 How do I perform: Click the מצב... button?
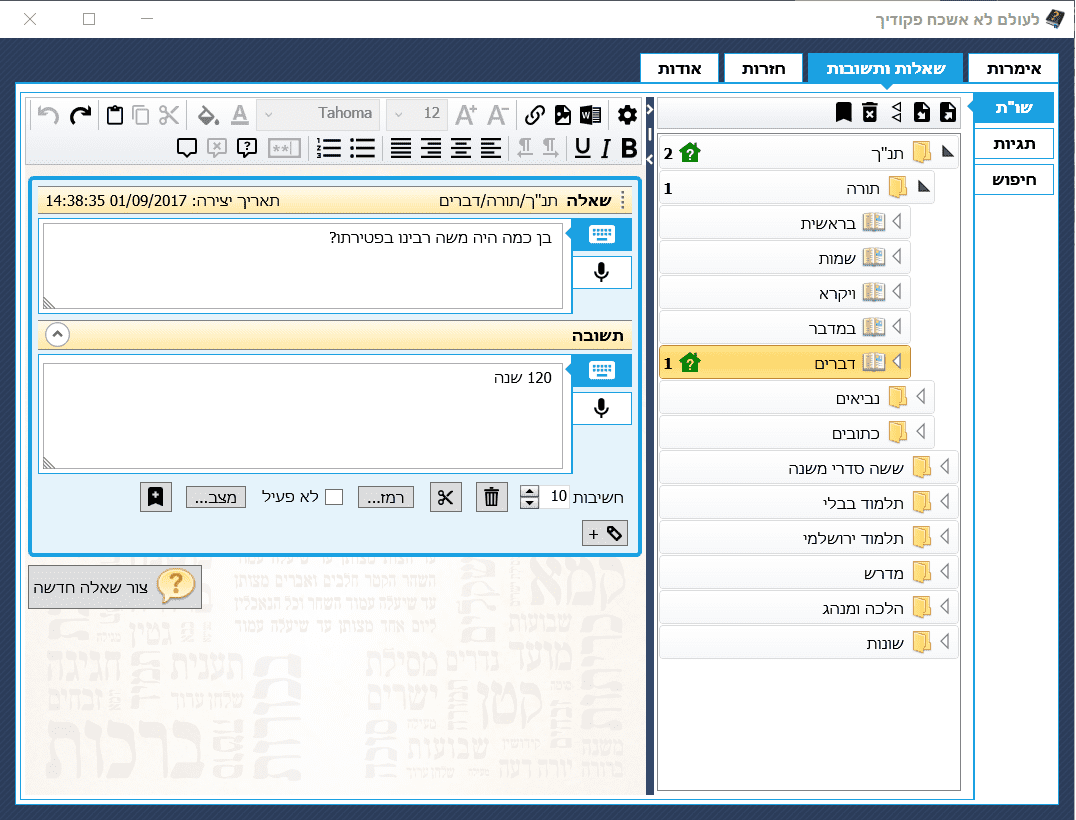tap(215, 497)
